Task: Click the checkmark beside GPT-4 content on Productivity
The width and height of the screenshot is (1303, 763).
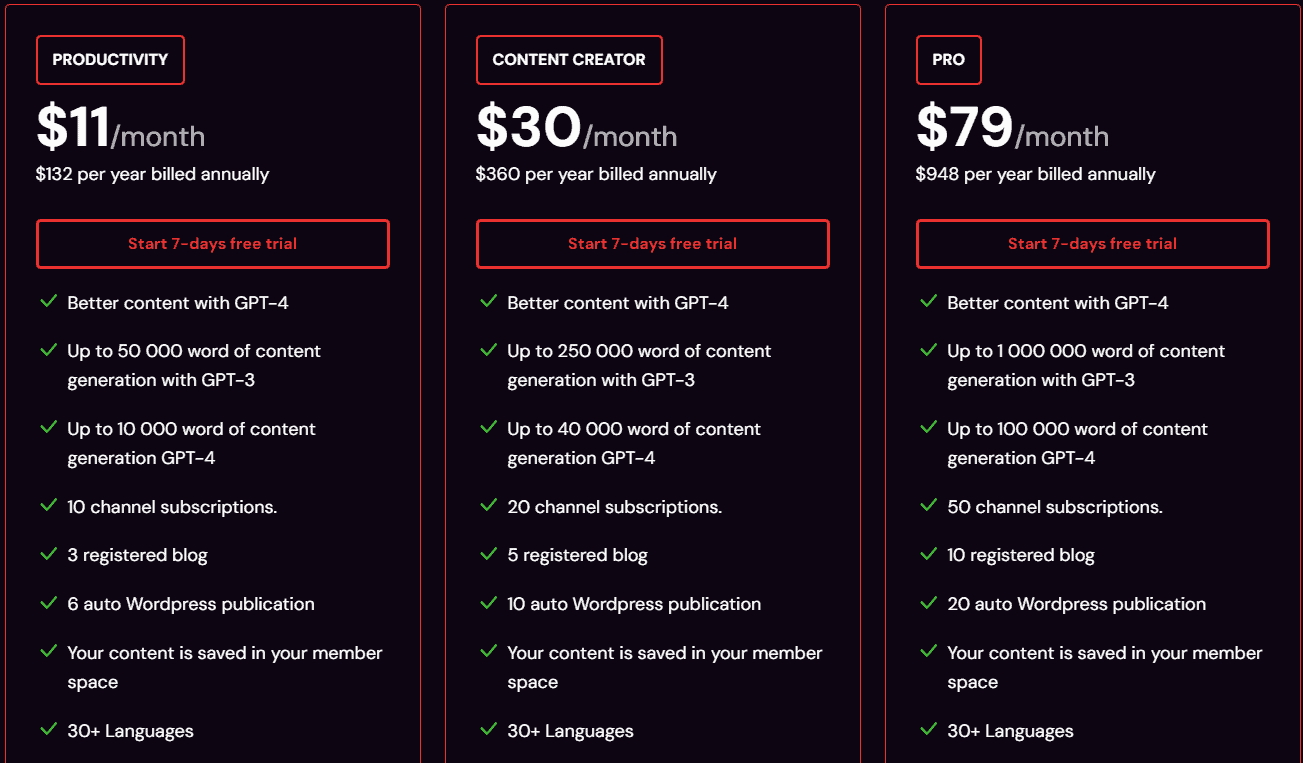Action: pyautogui.click(x=48, y=302)
